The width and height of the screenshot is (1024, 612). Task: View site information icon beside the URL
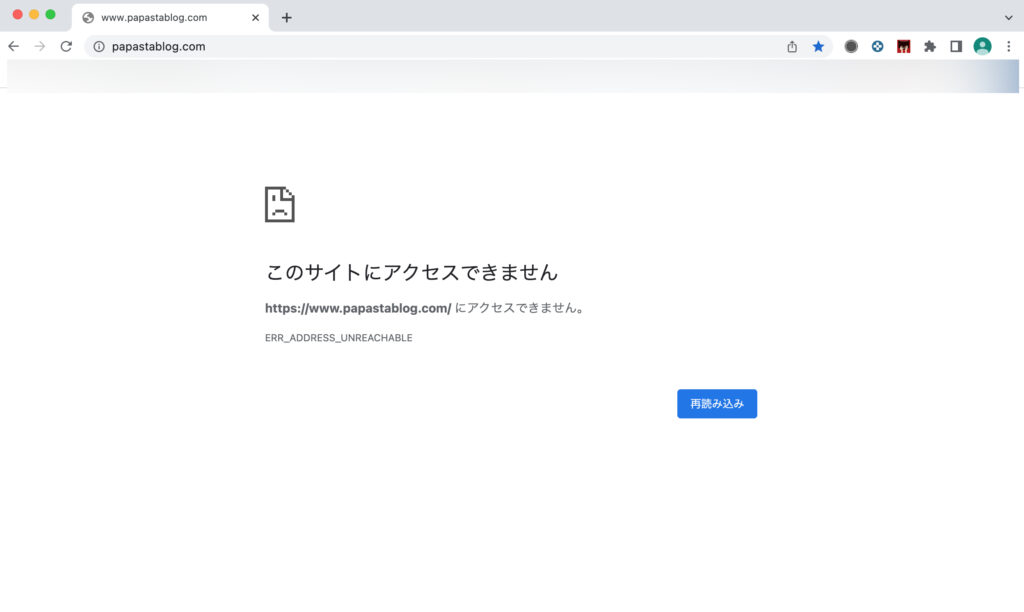tap(99, 46)
